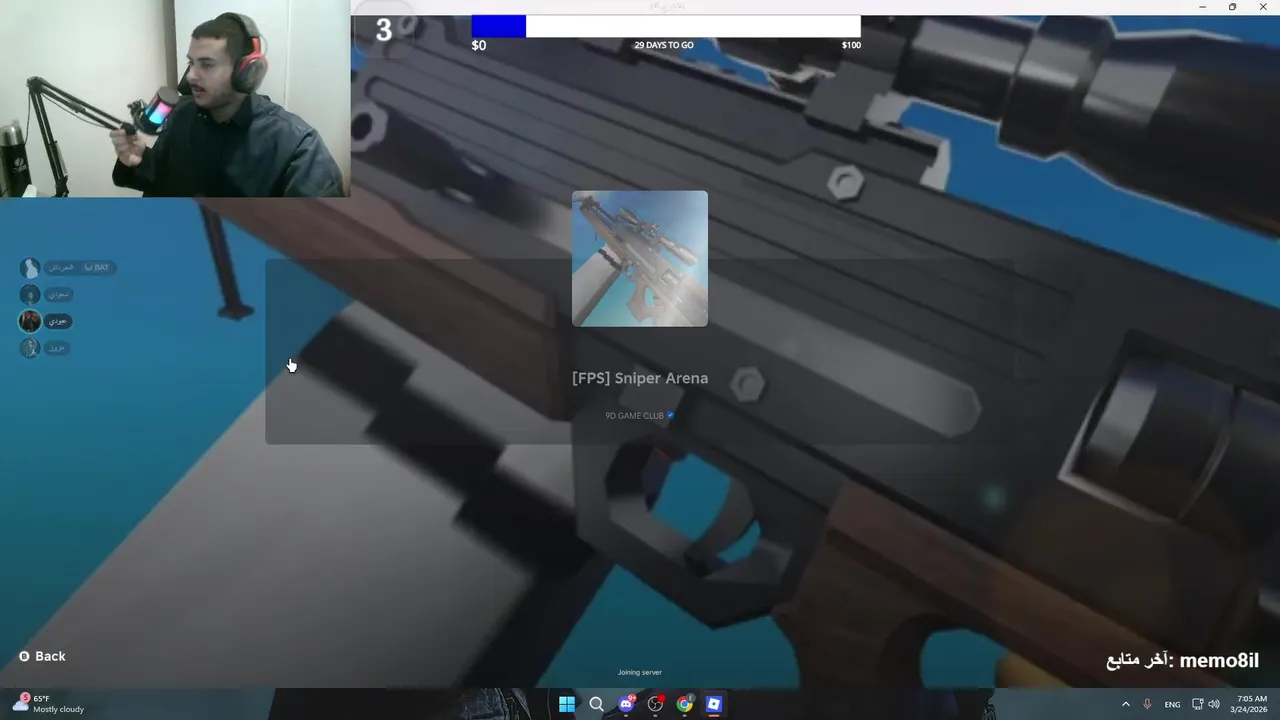Screen dimensions: 1280x720
Task: Click the Sniper Arena game thumbnail
Action: 640,259
